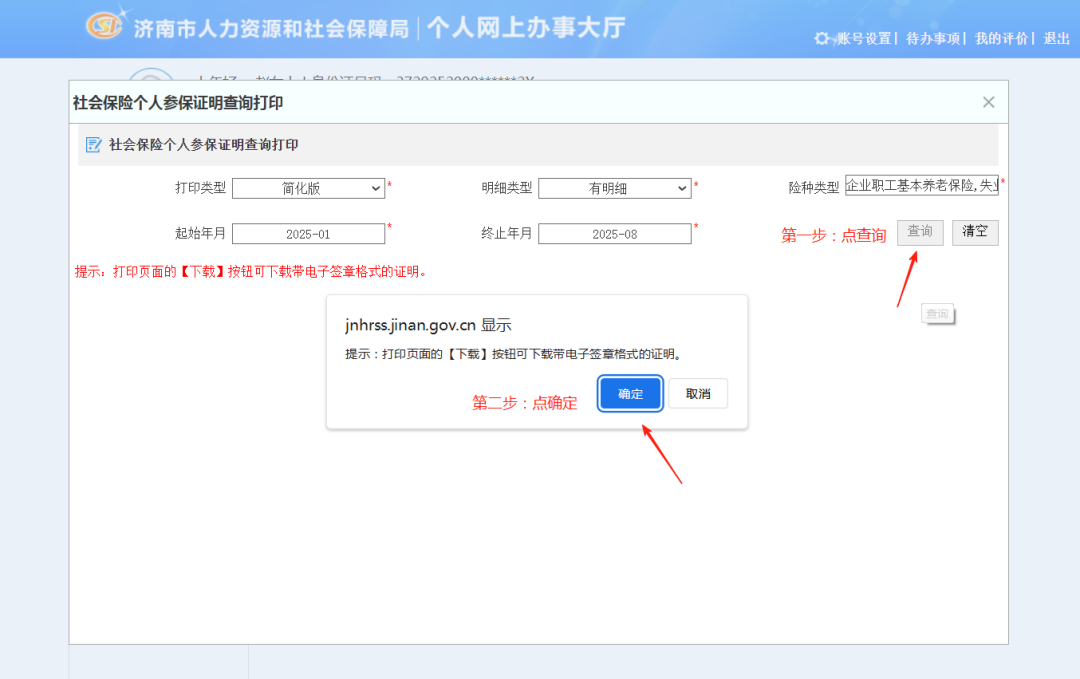Open 我的评价 in the header

[x=1001, y=39]
